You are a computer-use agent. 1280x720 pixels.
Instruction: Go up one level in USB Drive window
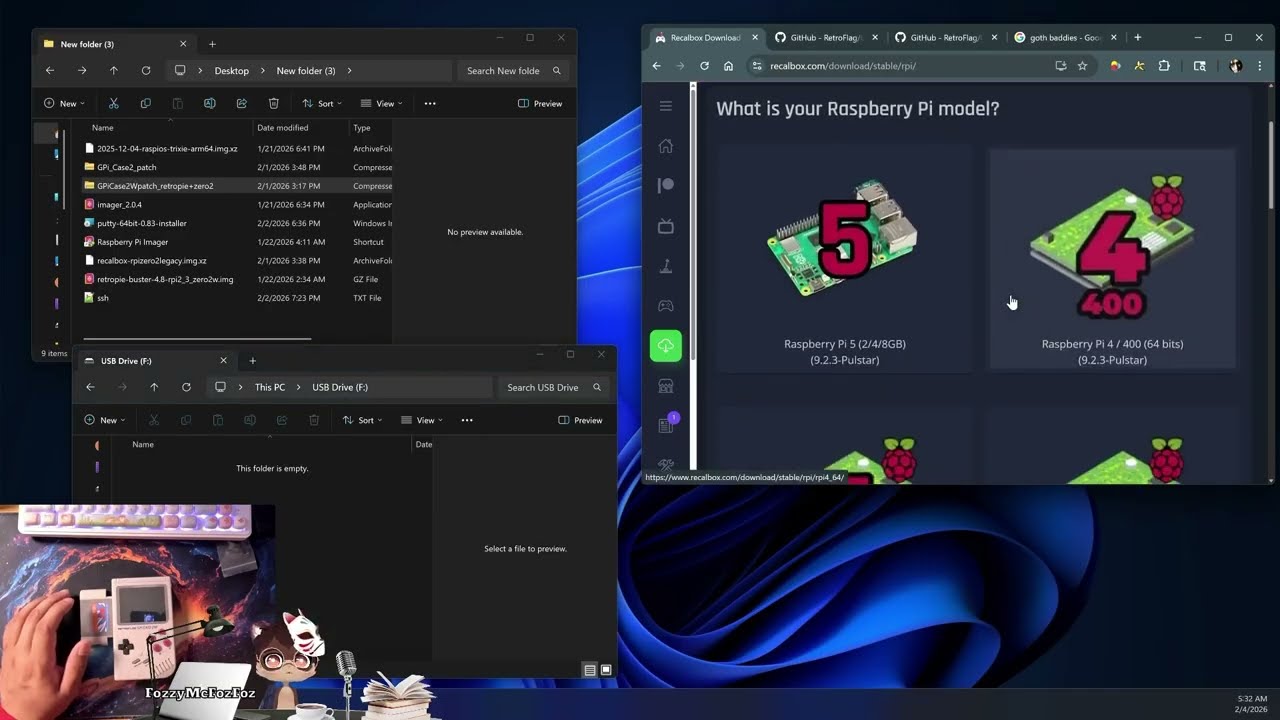[x=154, y=387]
